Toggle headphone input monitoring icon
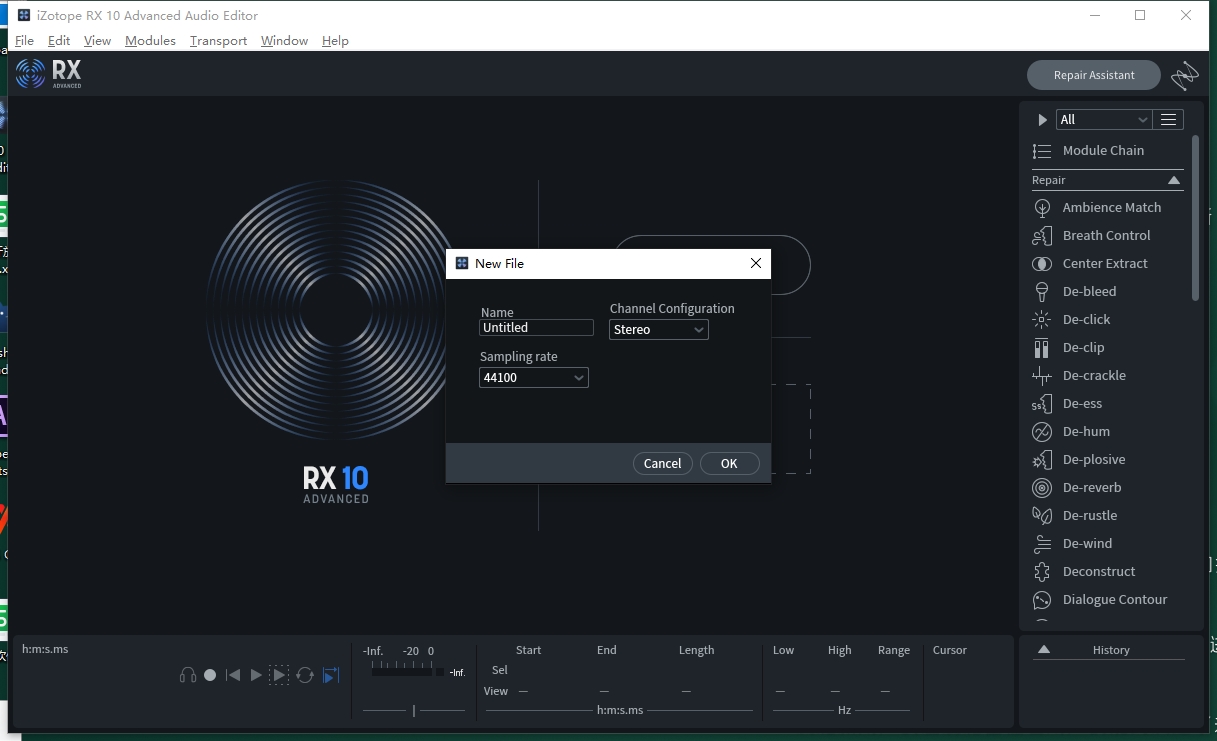 coord(187,675)
